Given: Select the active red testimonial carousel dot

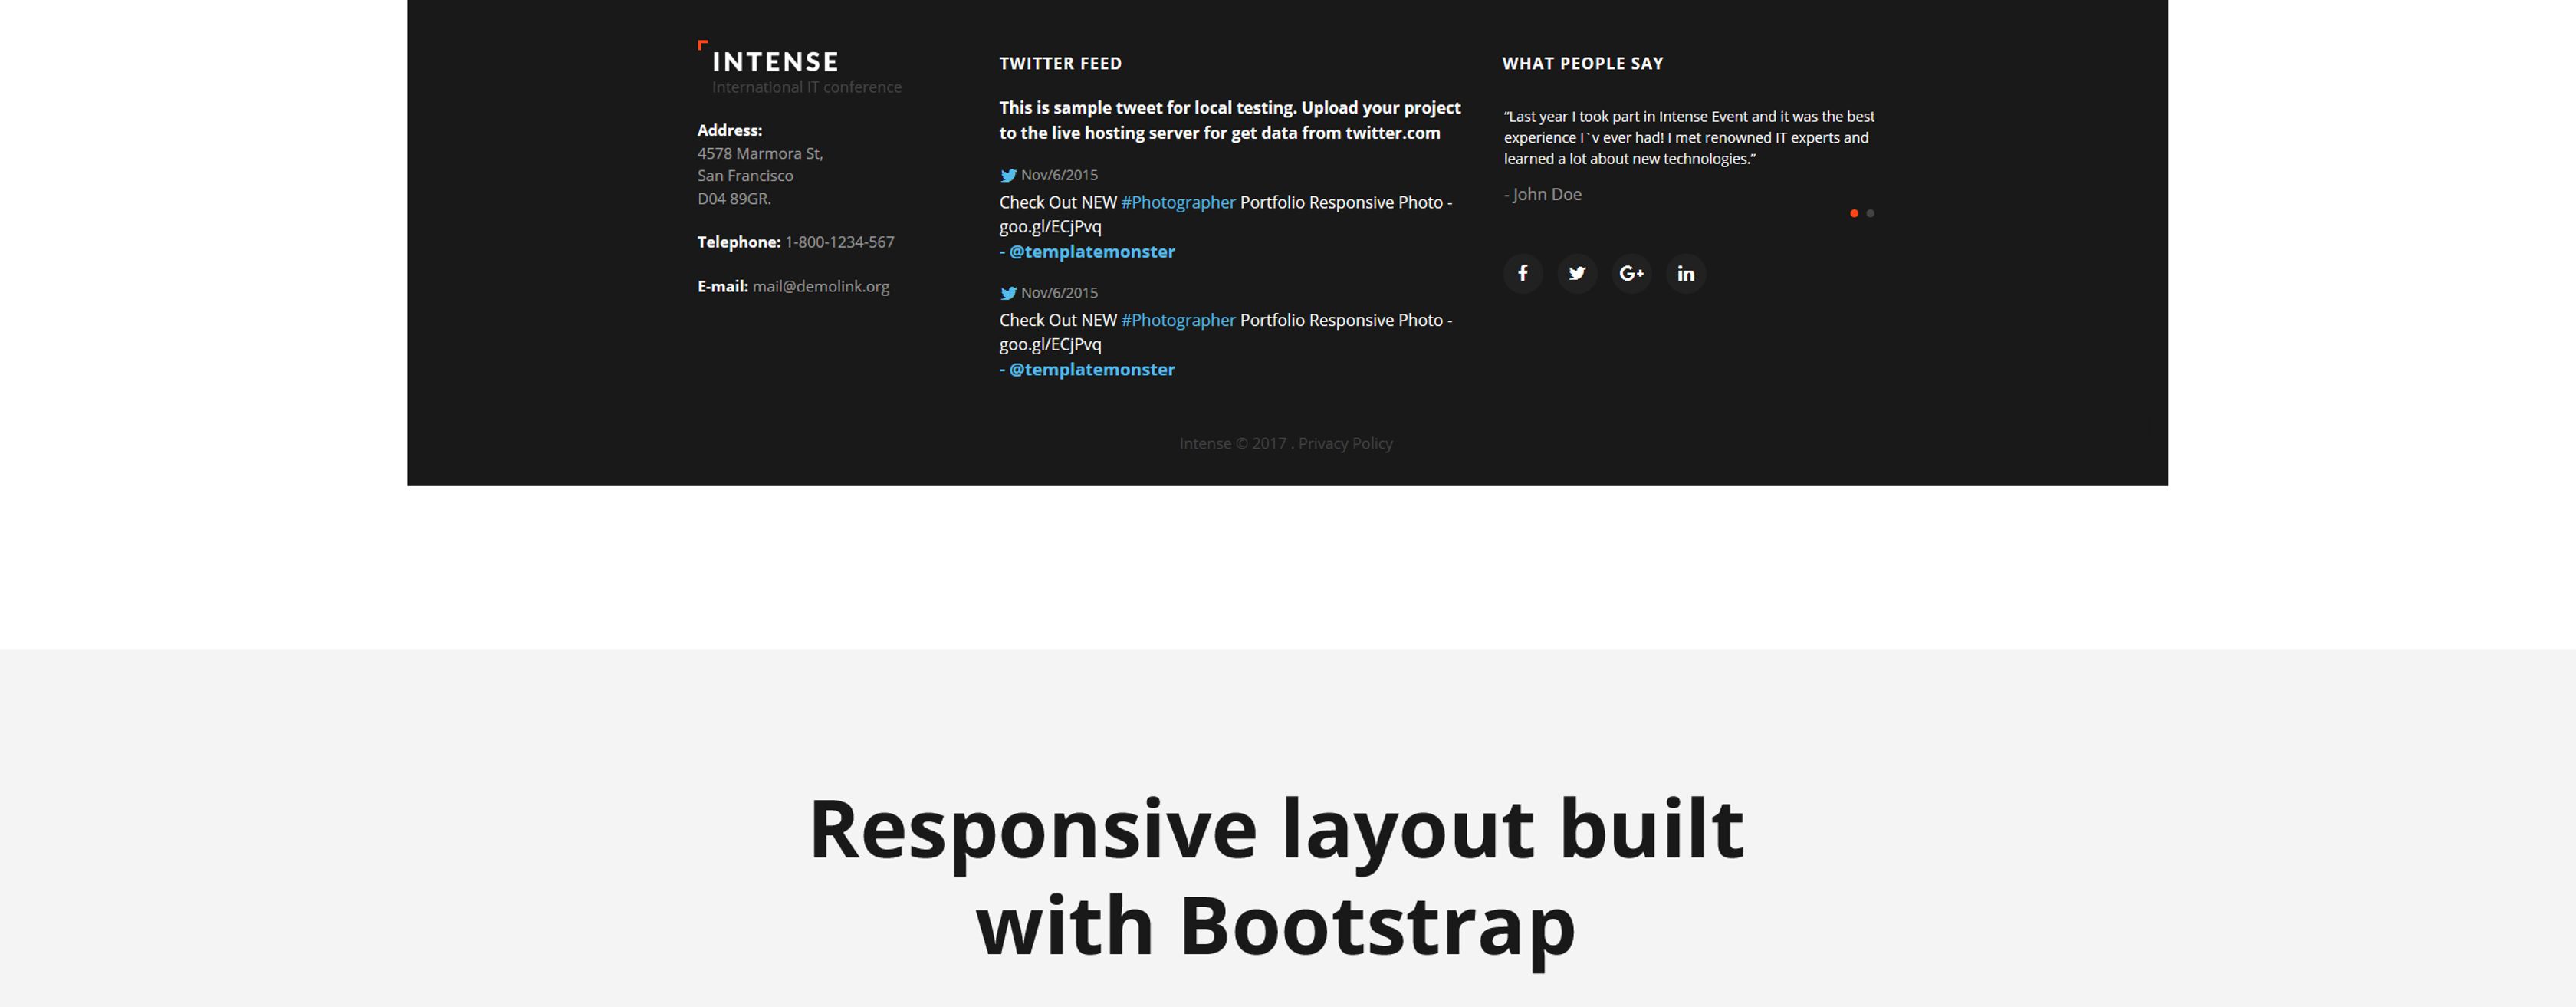Looking at the screenshot, I should [x=1854, y=213].
